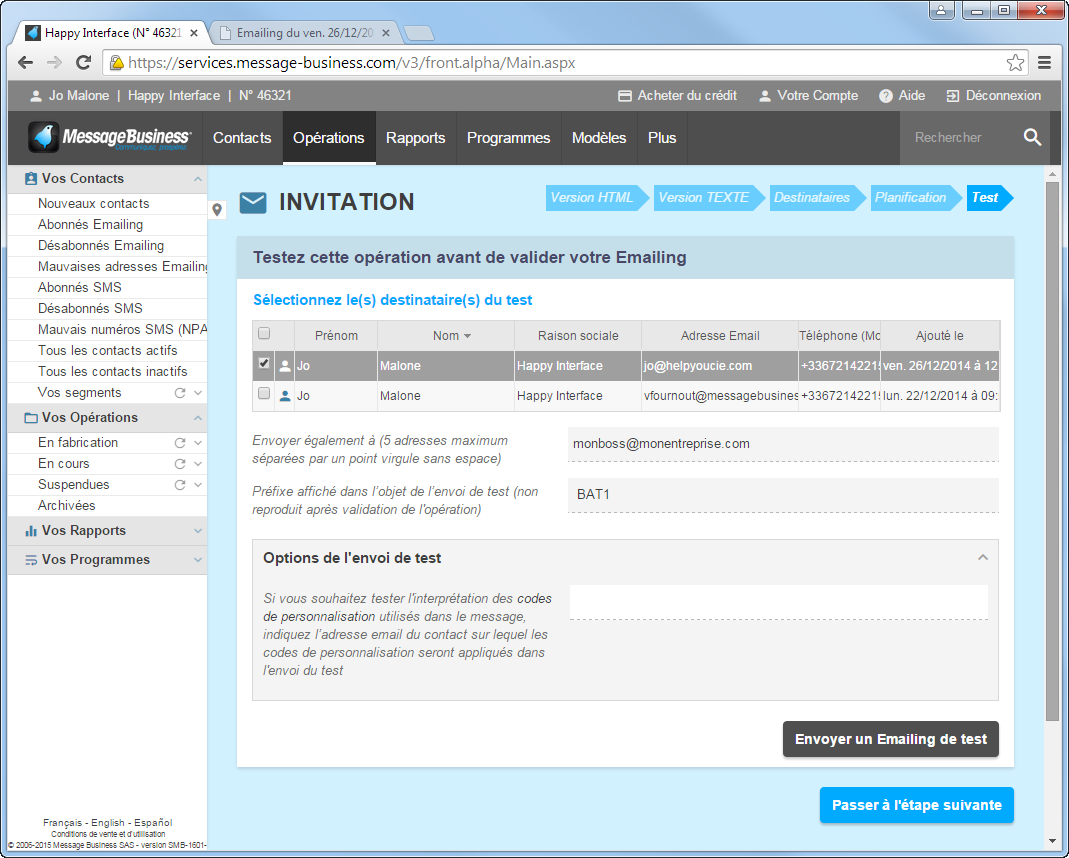Check the vfournout contact row checkbox
The image size is (1069, 858).
tap(264, 395)
